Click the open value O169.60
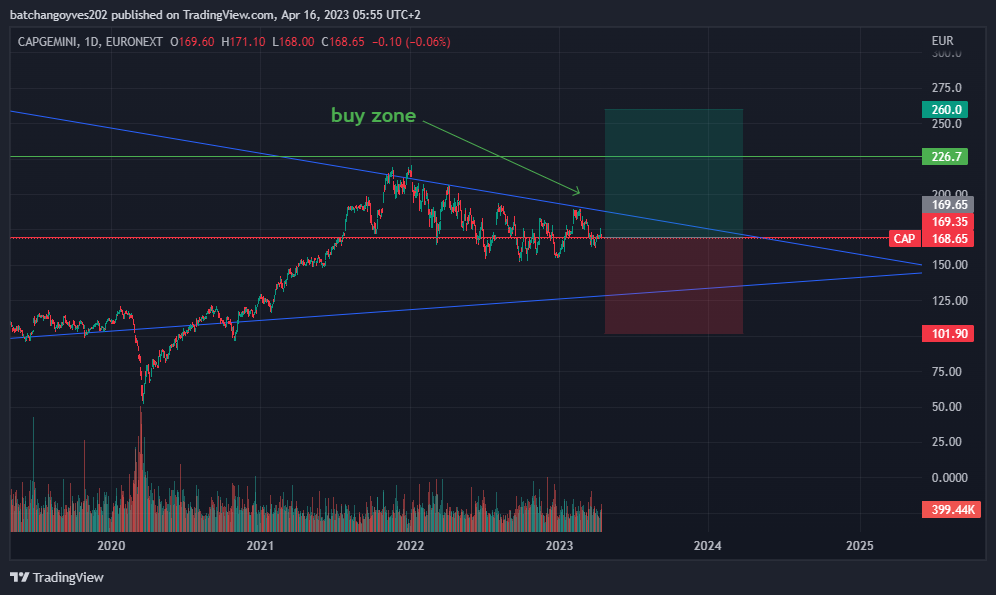The image size is (996, 595). (x=192, y=42)
